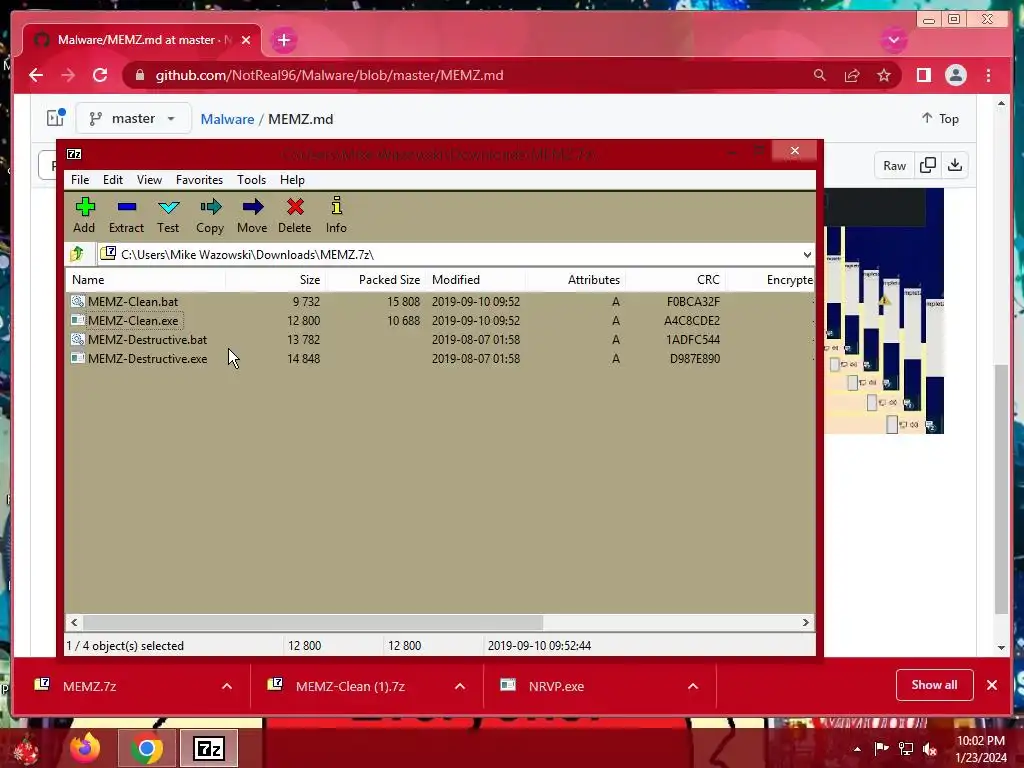Sort by the Packed Size column header
The width and height of the screenshot is (1024, 768).
tap(376, 280)
